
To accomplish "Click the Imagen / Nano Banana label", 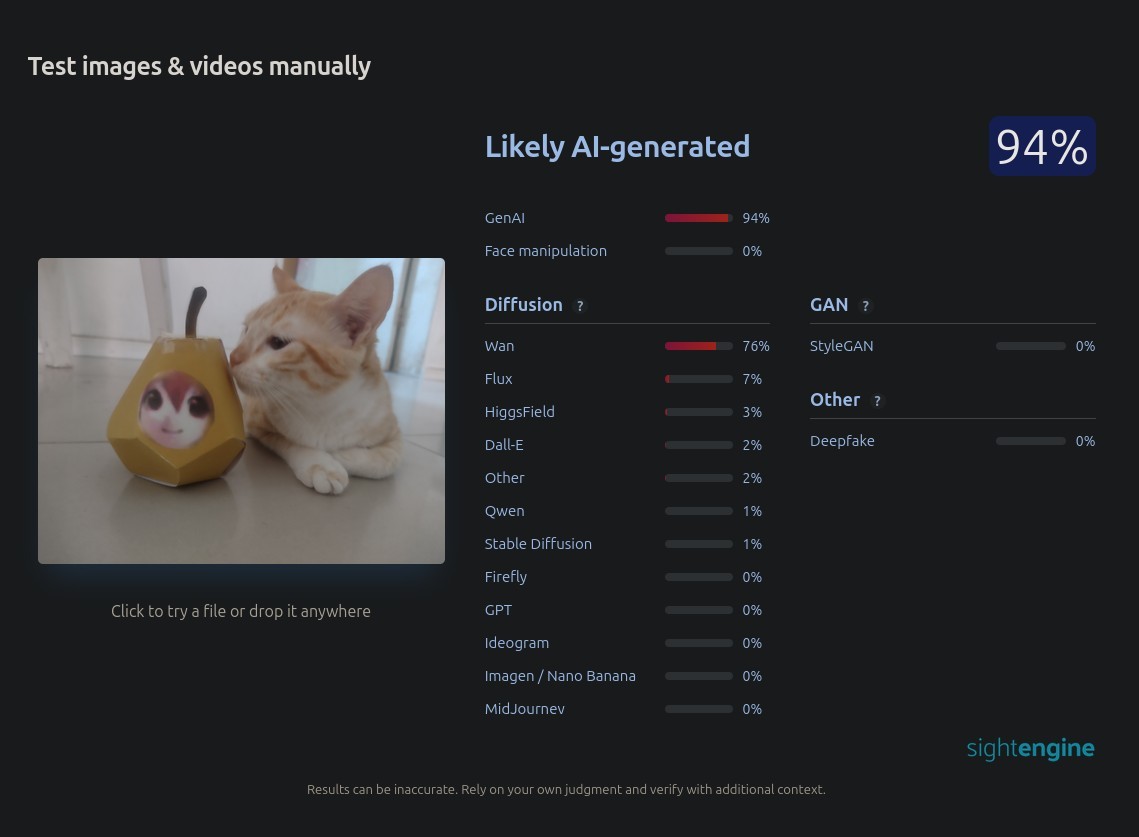I will [x=560, y=676].
